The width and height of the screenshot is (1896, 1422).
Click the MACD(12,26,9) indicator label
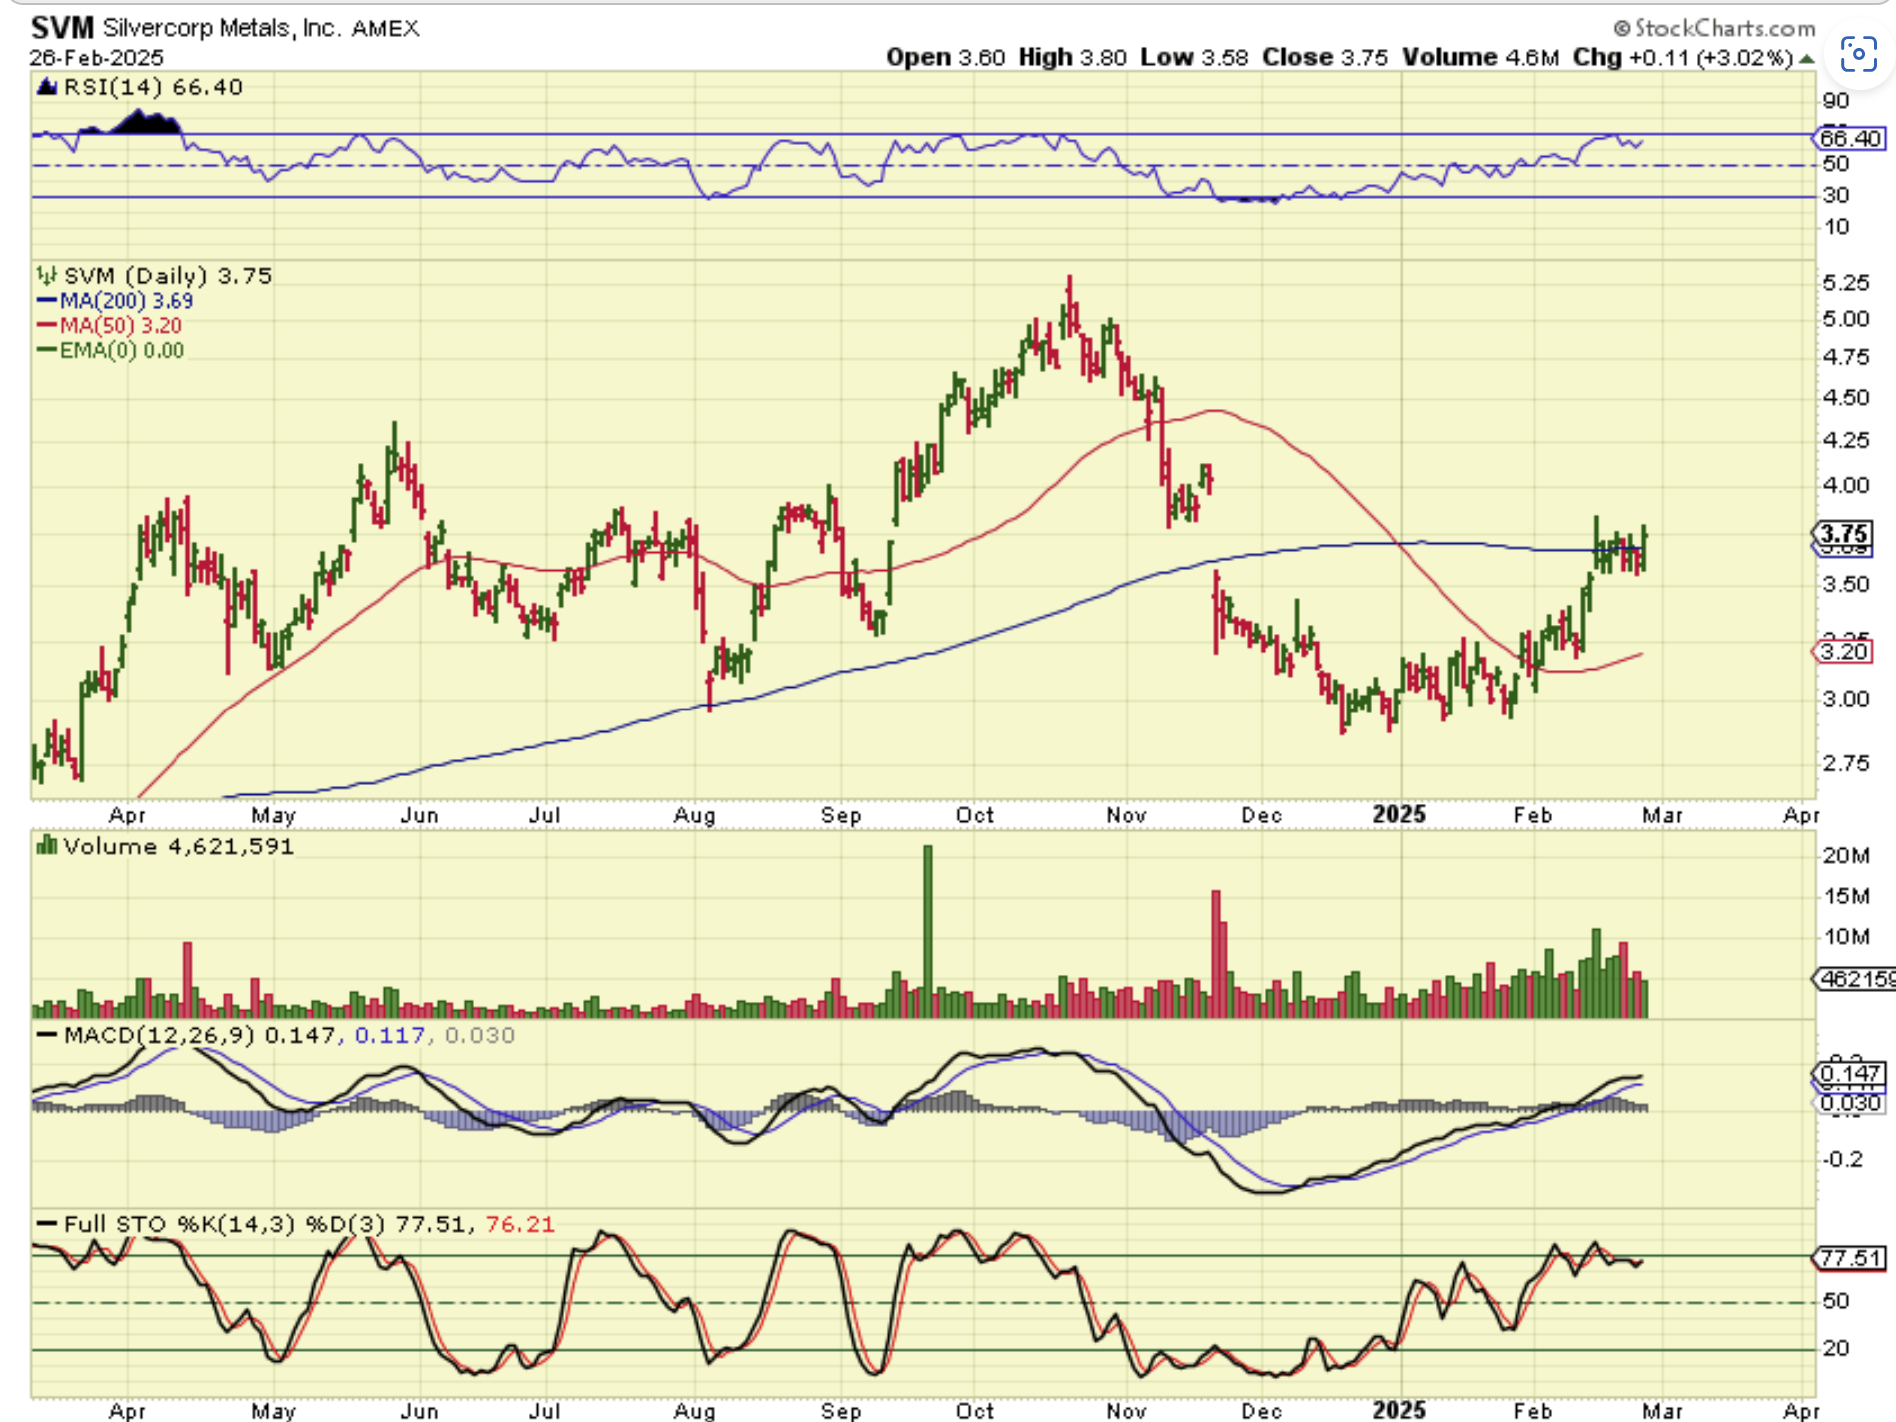coord(159,1035)
